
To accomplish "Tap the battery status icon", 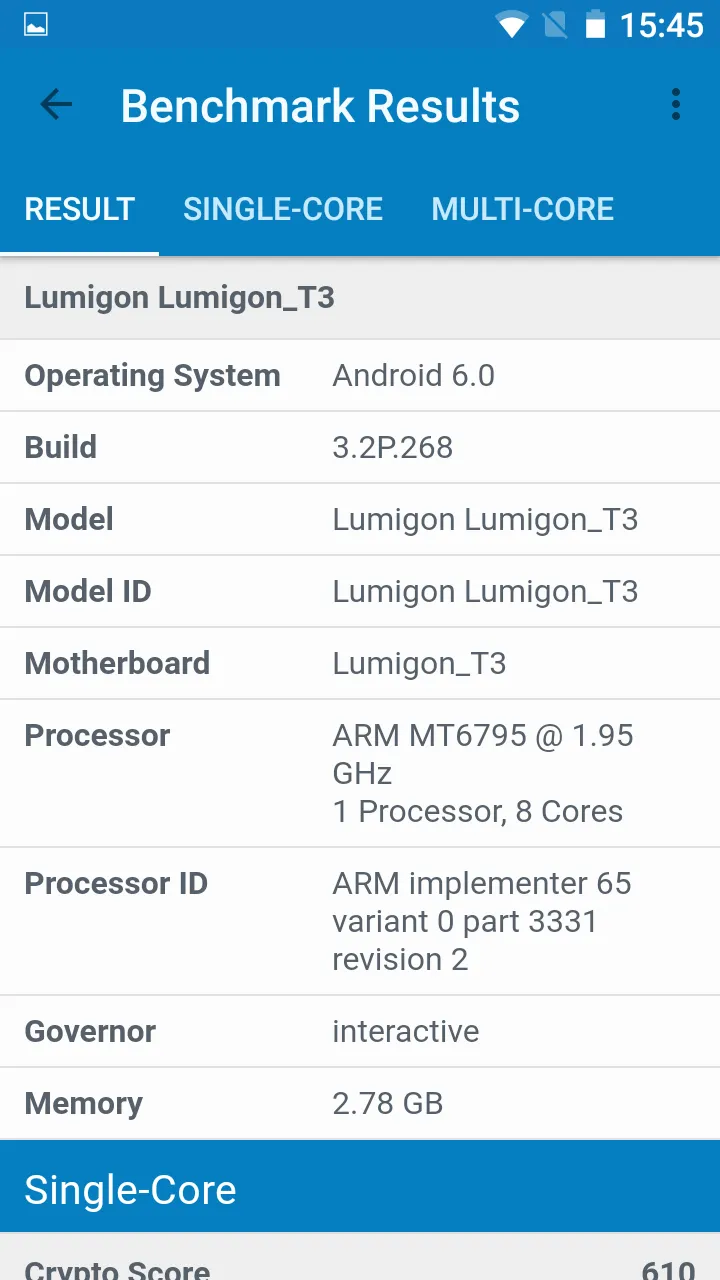I will (x=595, y=25).
